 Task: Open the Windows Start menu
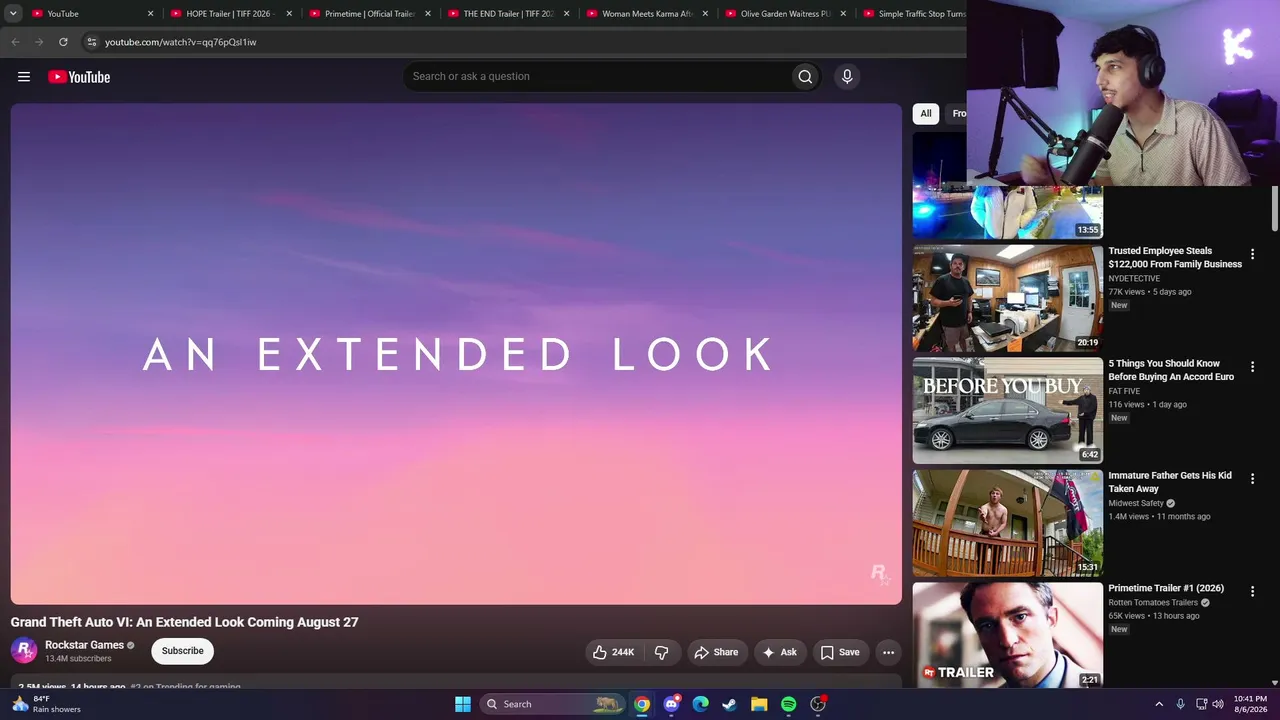point(462,704)
